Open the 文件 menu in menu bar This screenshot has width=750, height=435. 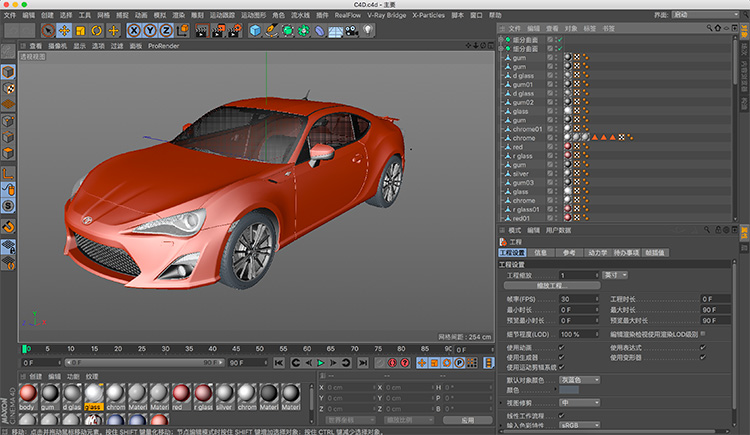click(10, 15)
